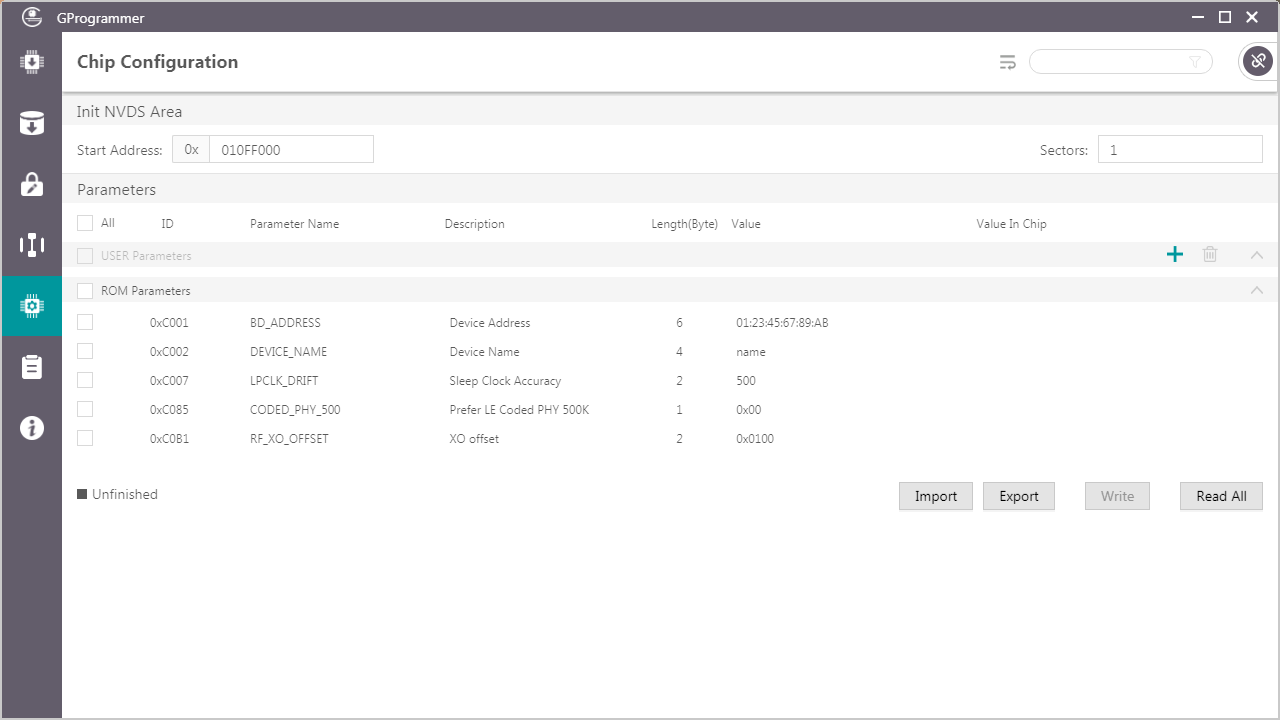Select the ROM Parameters group checkbox
The width and height of the screenshot is (1280, 720).
pyautogui.click(x=85, y=291)
